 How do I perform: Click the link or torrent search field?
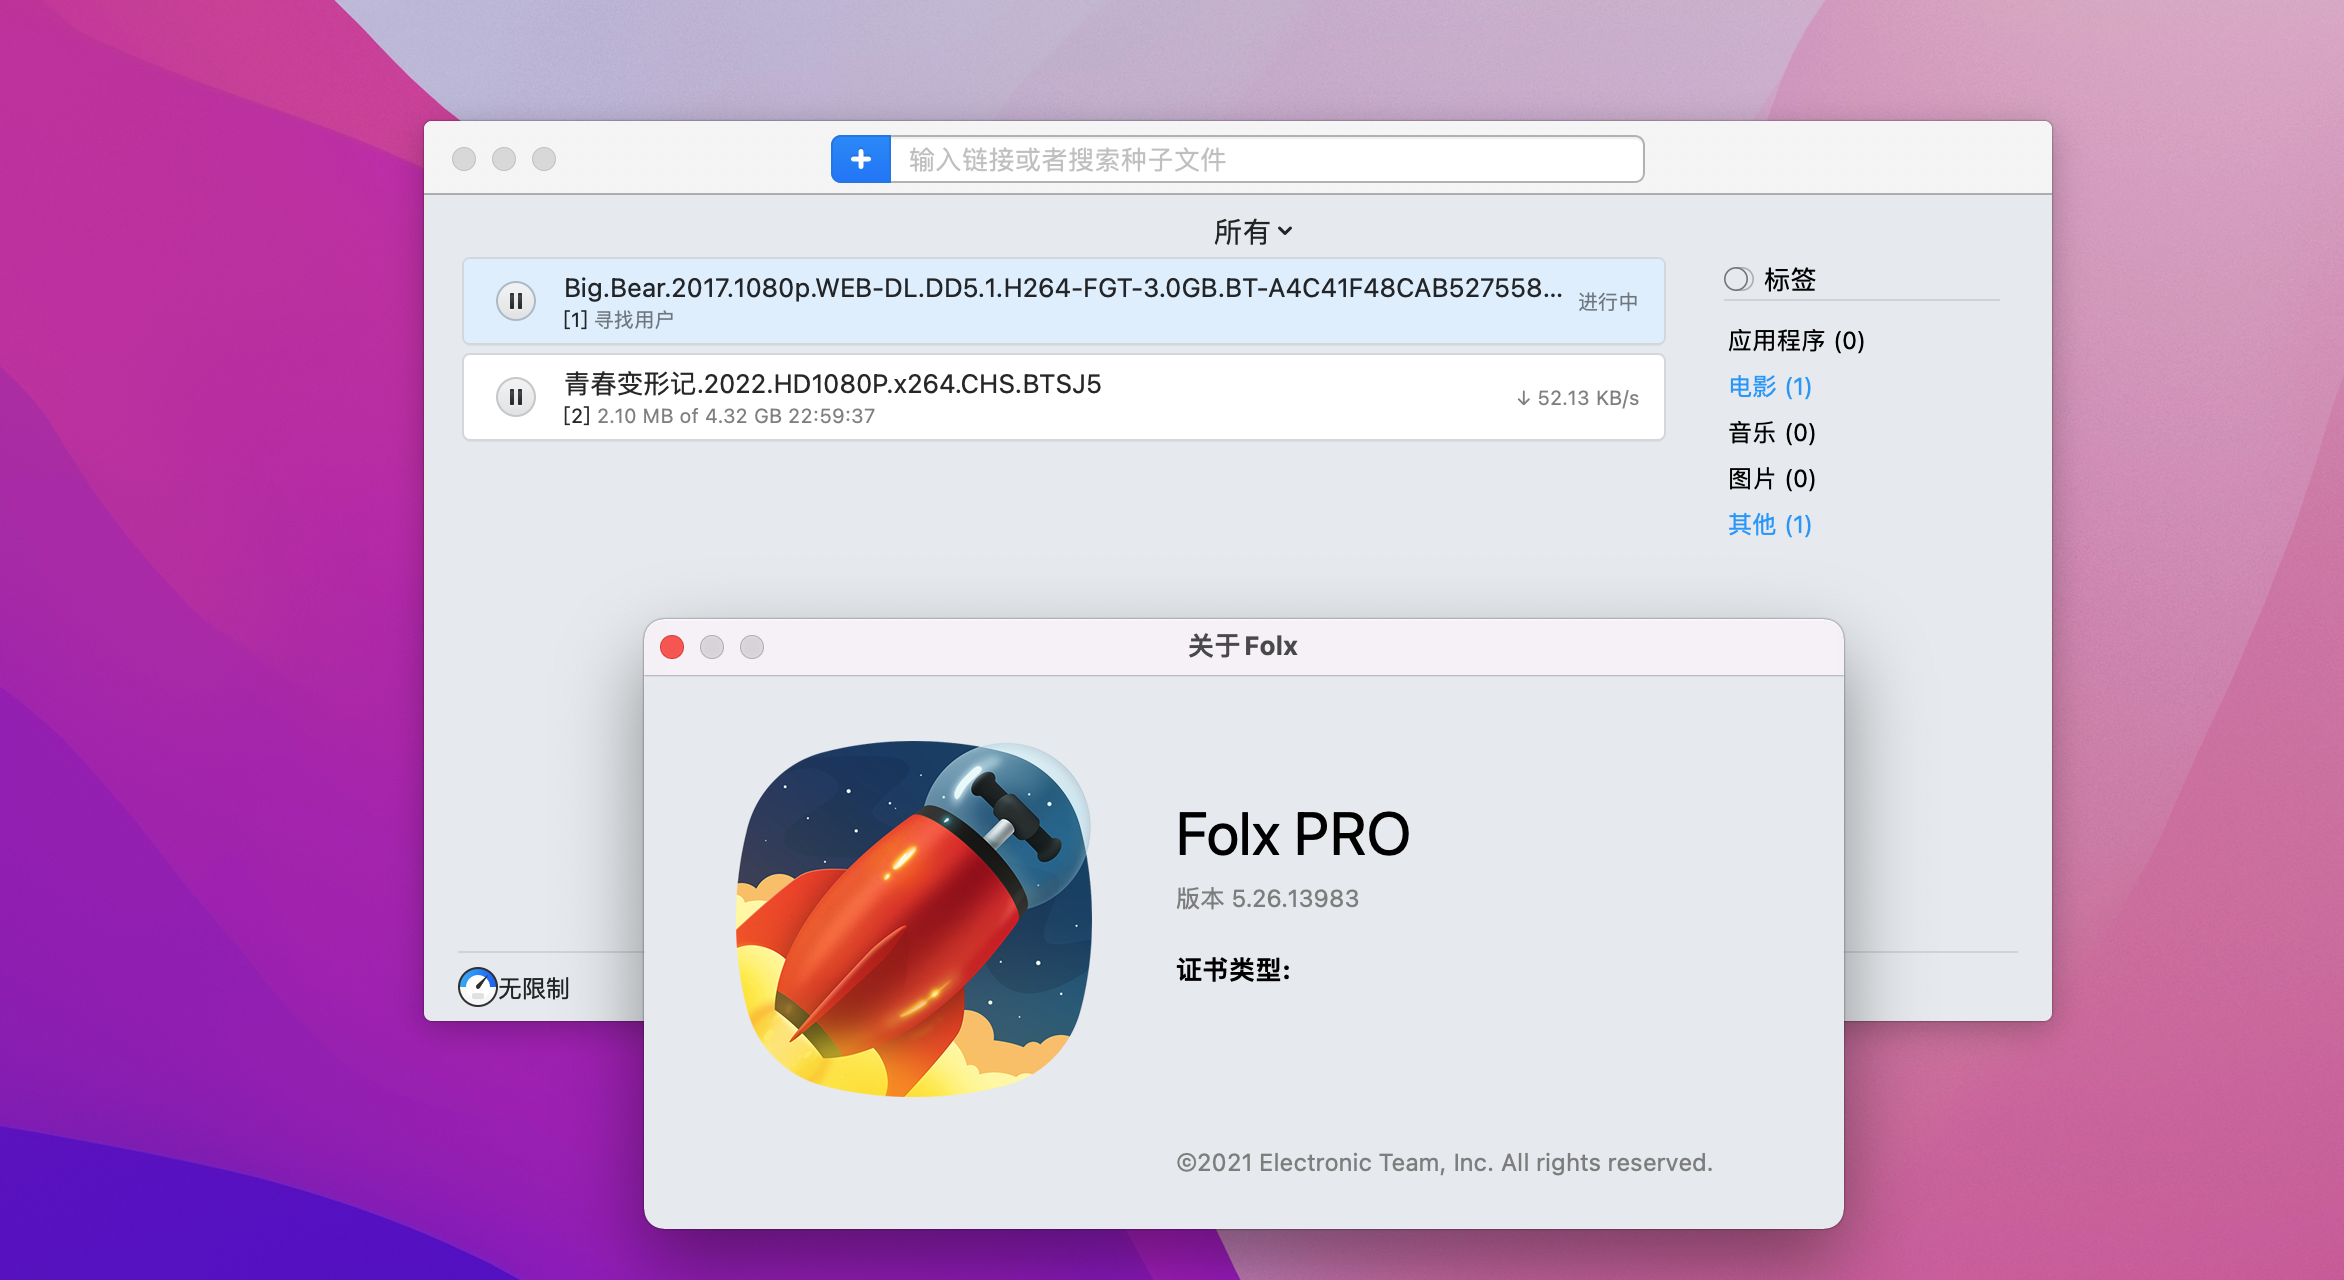pos(1265,159)
